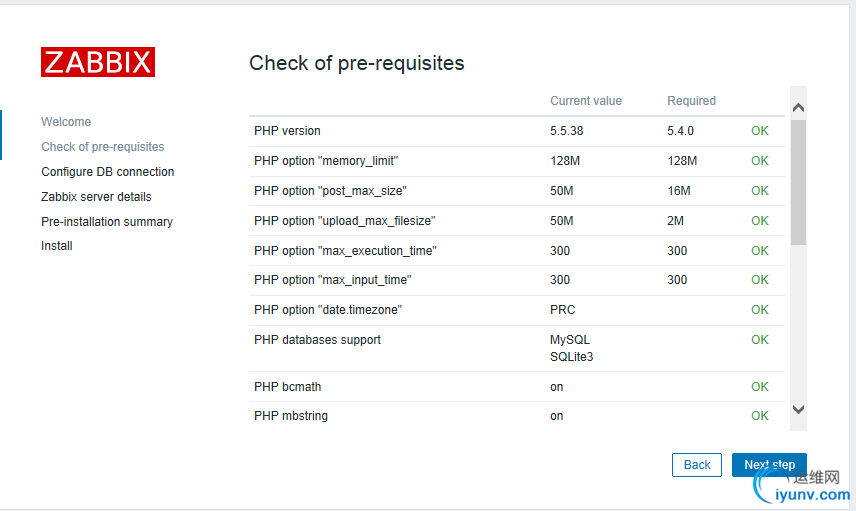This screenshot has width=856, height=511.
Task: Open Configure DB connection step
Action: pos(108,172)
